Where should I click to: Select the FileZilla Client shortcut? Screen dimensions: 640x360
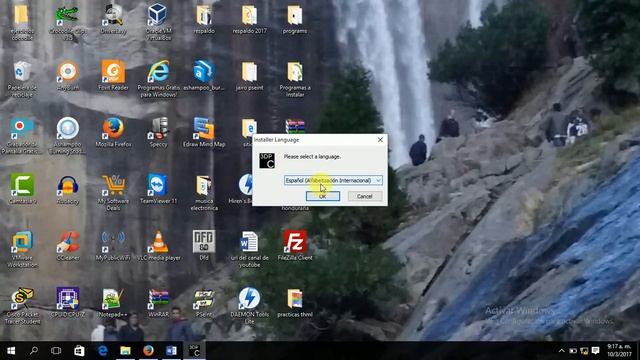pos(295,246)
